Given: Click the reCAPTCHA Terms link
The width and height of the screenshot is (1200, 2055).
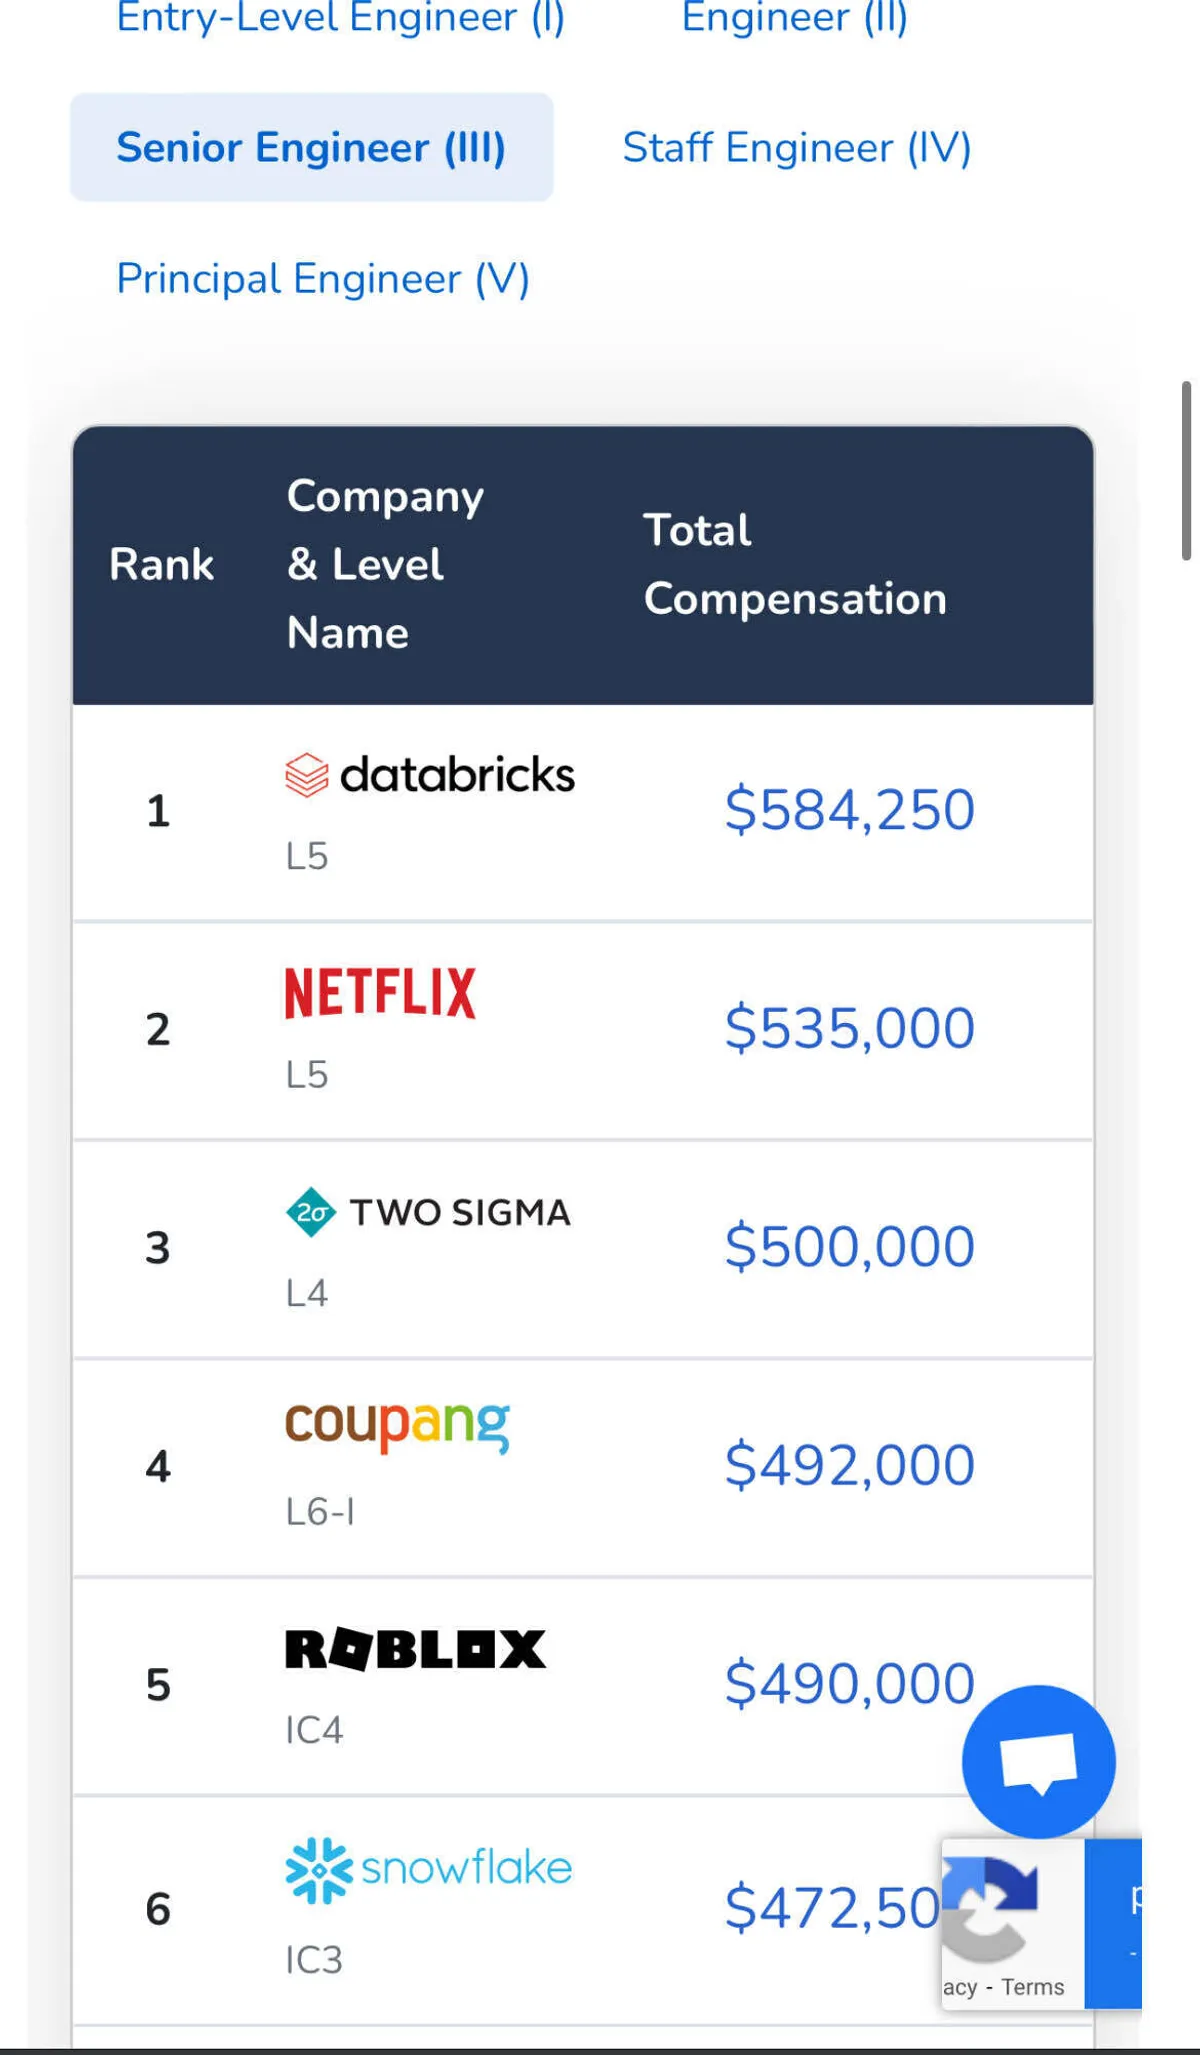Looking at the screenshot, I should click(1032, 1987).
